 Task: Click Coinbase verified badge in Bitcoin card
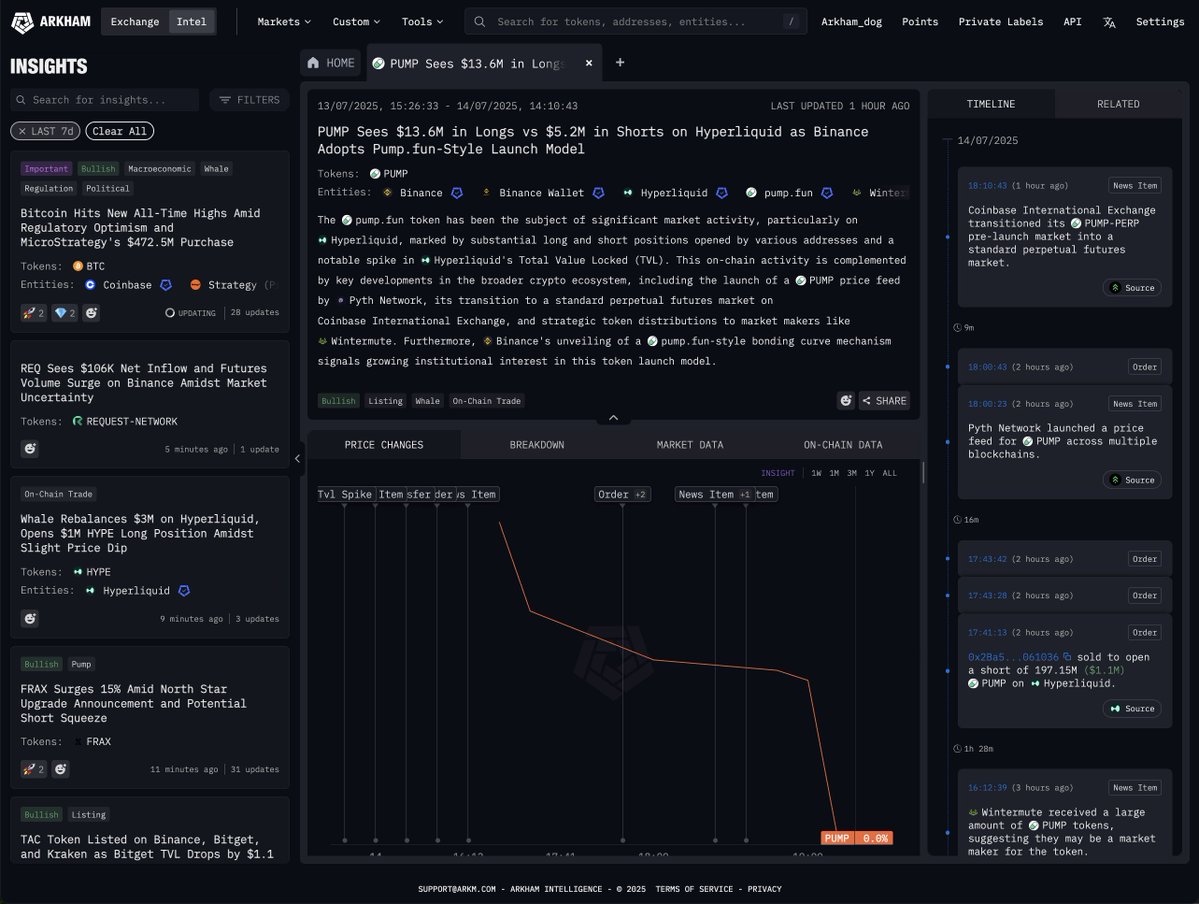coord(166,285)
